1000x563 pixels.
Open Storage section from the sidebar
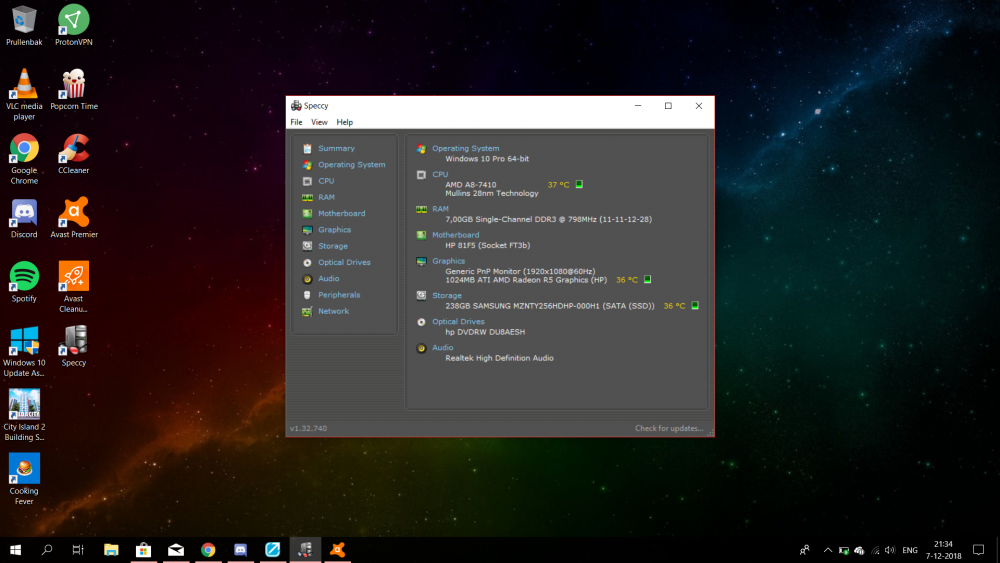332,246
